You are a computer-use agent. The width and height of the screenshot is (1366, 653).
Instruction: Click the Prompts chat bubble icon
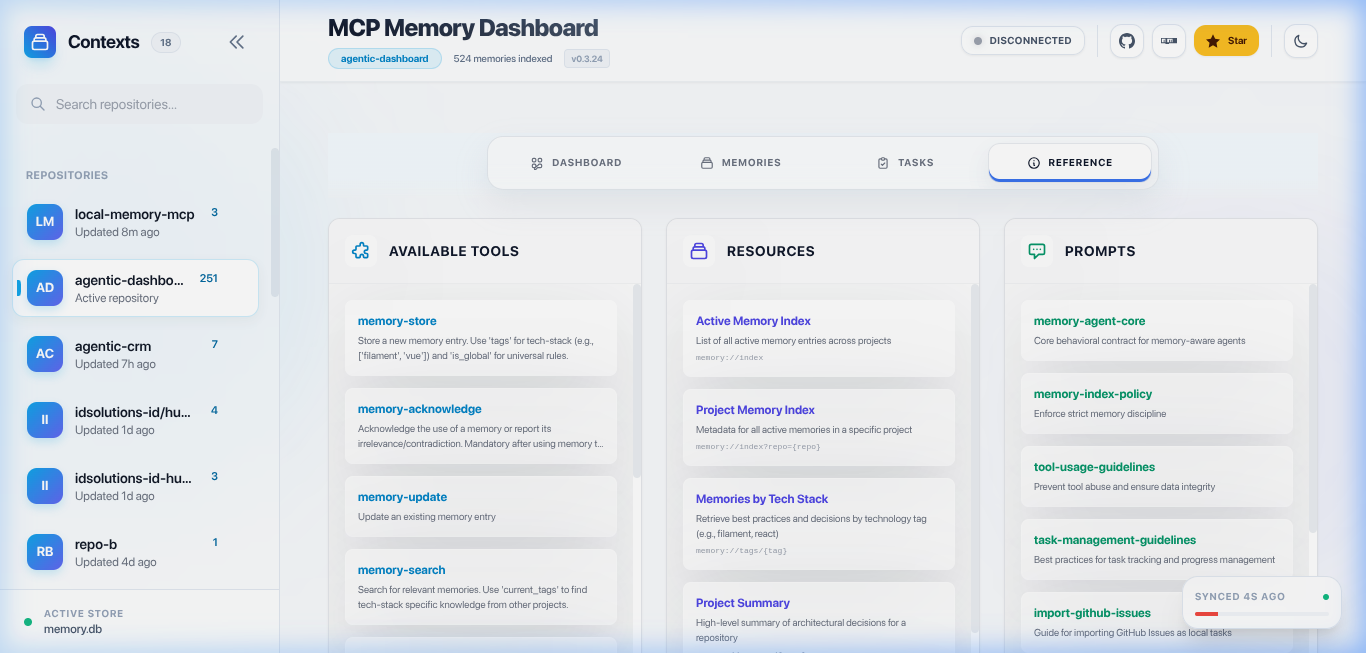pos(1037,251)
